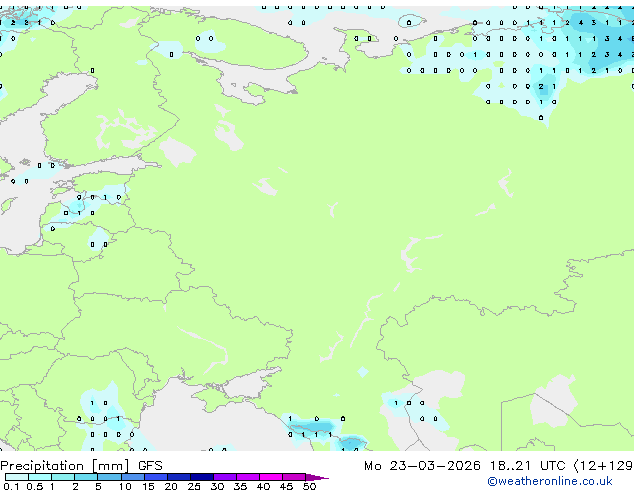The width and height of the screenshot is (634, 490).
Task: Click the '35' legend scale label
Action: (240, 486)
